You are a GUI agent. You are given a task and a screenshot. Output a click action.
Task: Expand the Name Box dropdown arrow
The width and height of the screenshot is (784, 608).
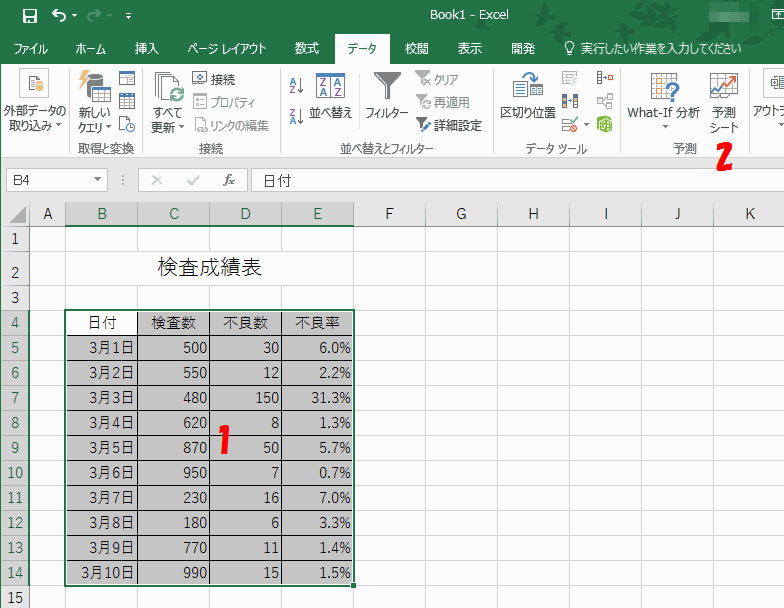tap(98, 180)
